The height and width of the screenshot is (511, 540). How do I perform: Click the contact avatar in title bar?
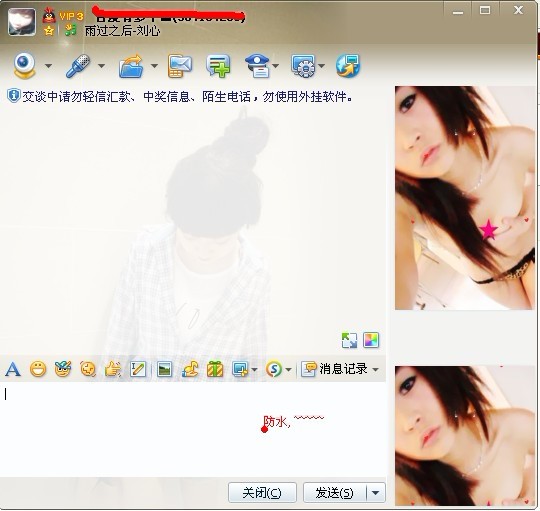[22, 22]
